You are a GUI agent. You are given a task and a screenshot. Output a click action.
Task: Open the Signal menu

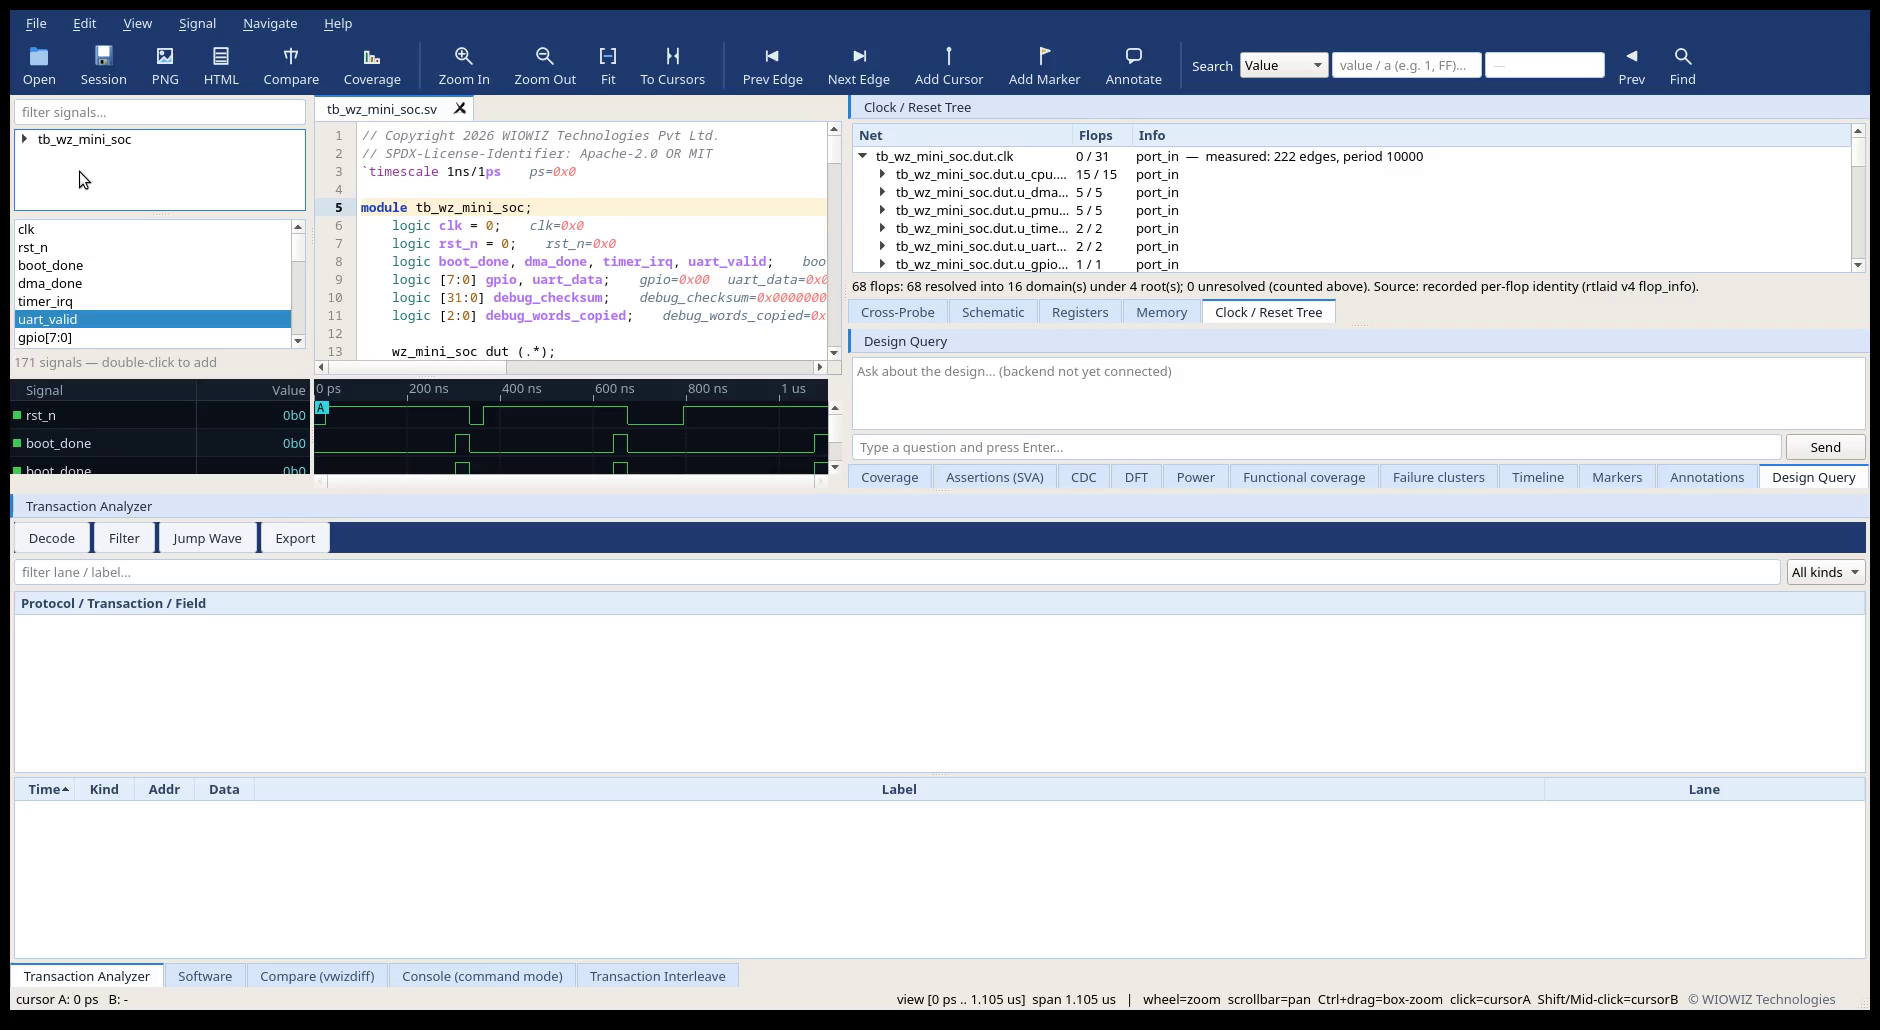pyautogui.click(x=197, y=23)
